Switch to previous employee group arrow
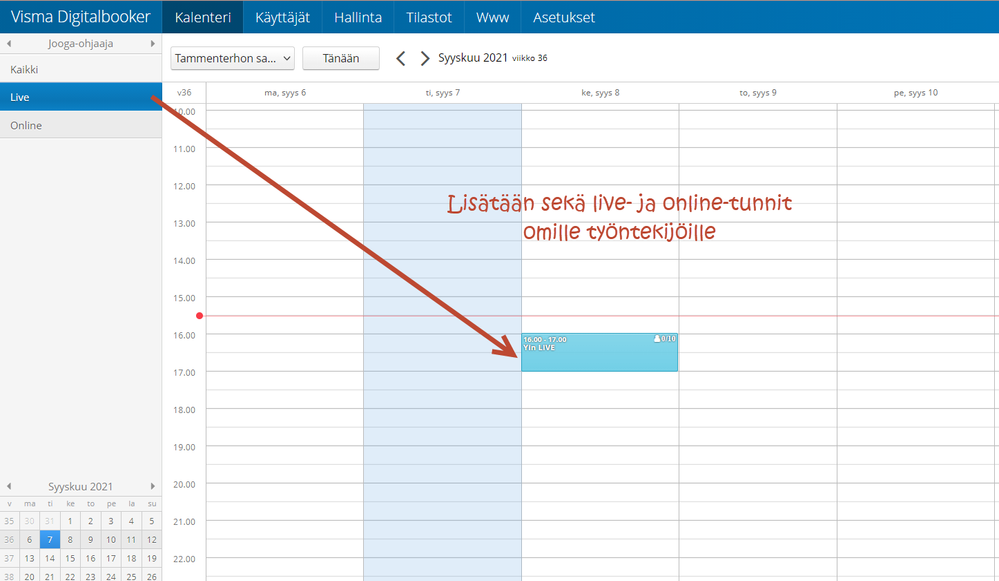Image resolution: width=999 pixels, height=581 pixels. pyautogui.click(x=9, y=43)
